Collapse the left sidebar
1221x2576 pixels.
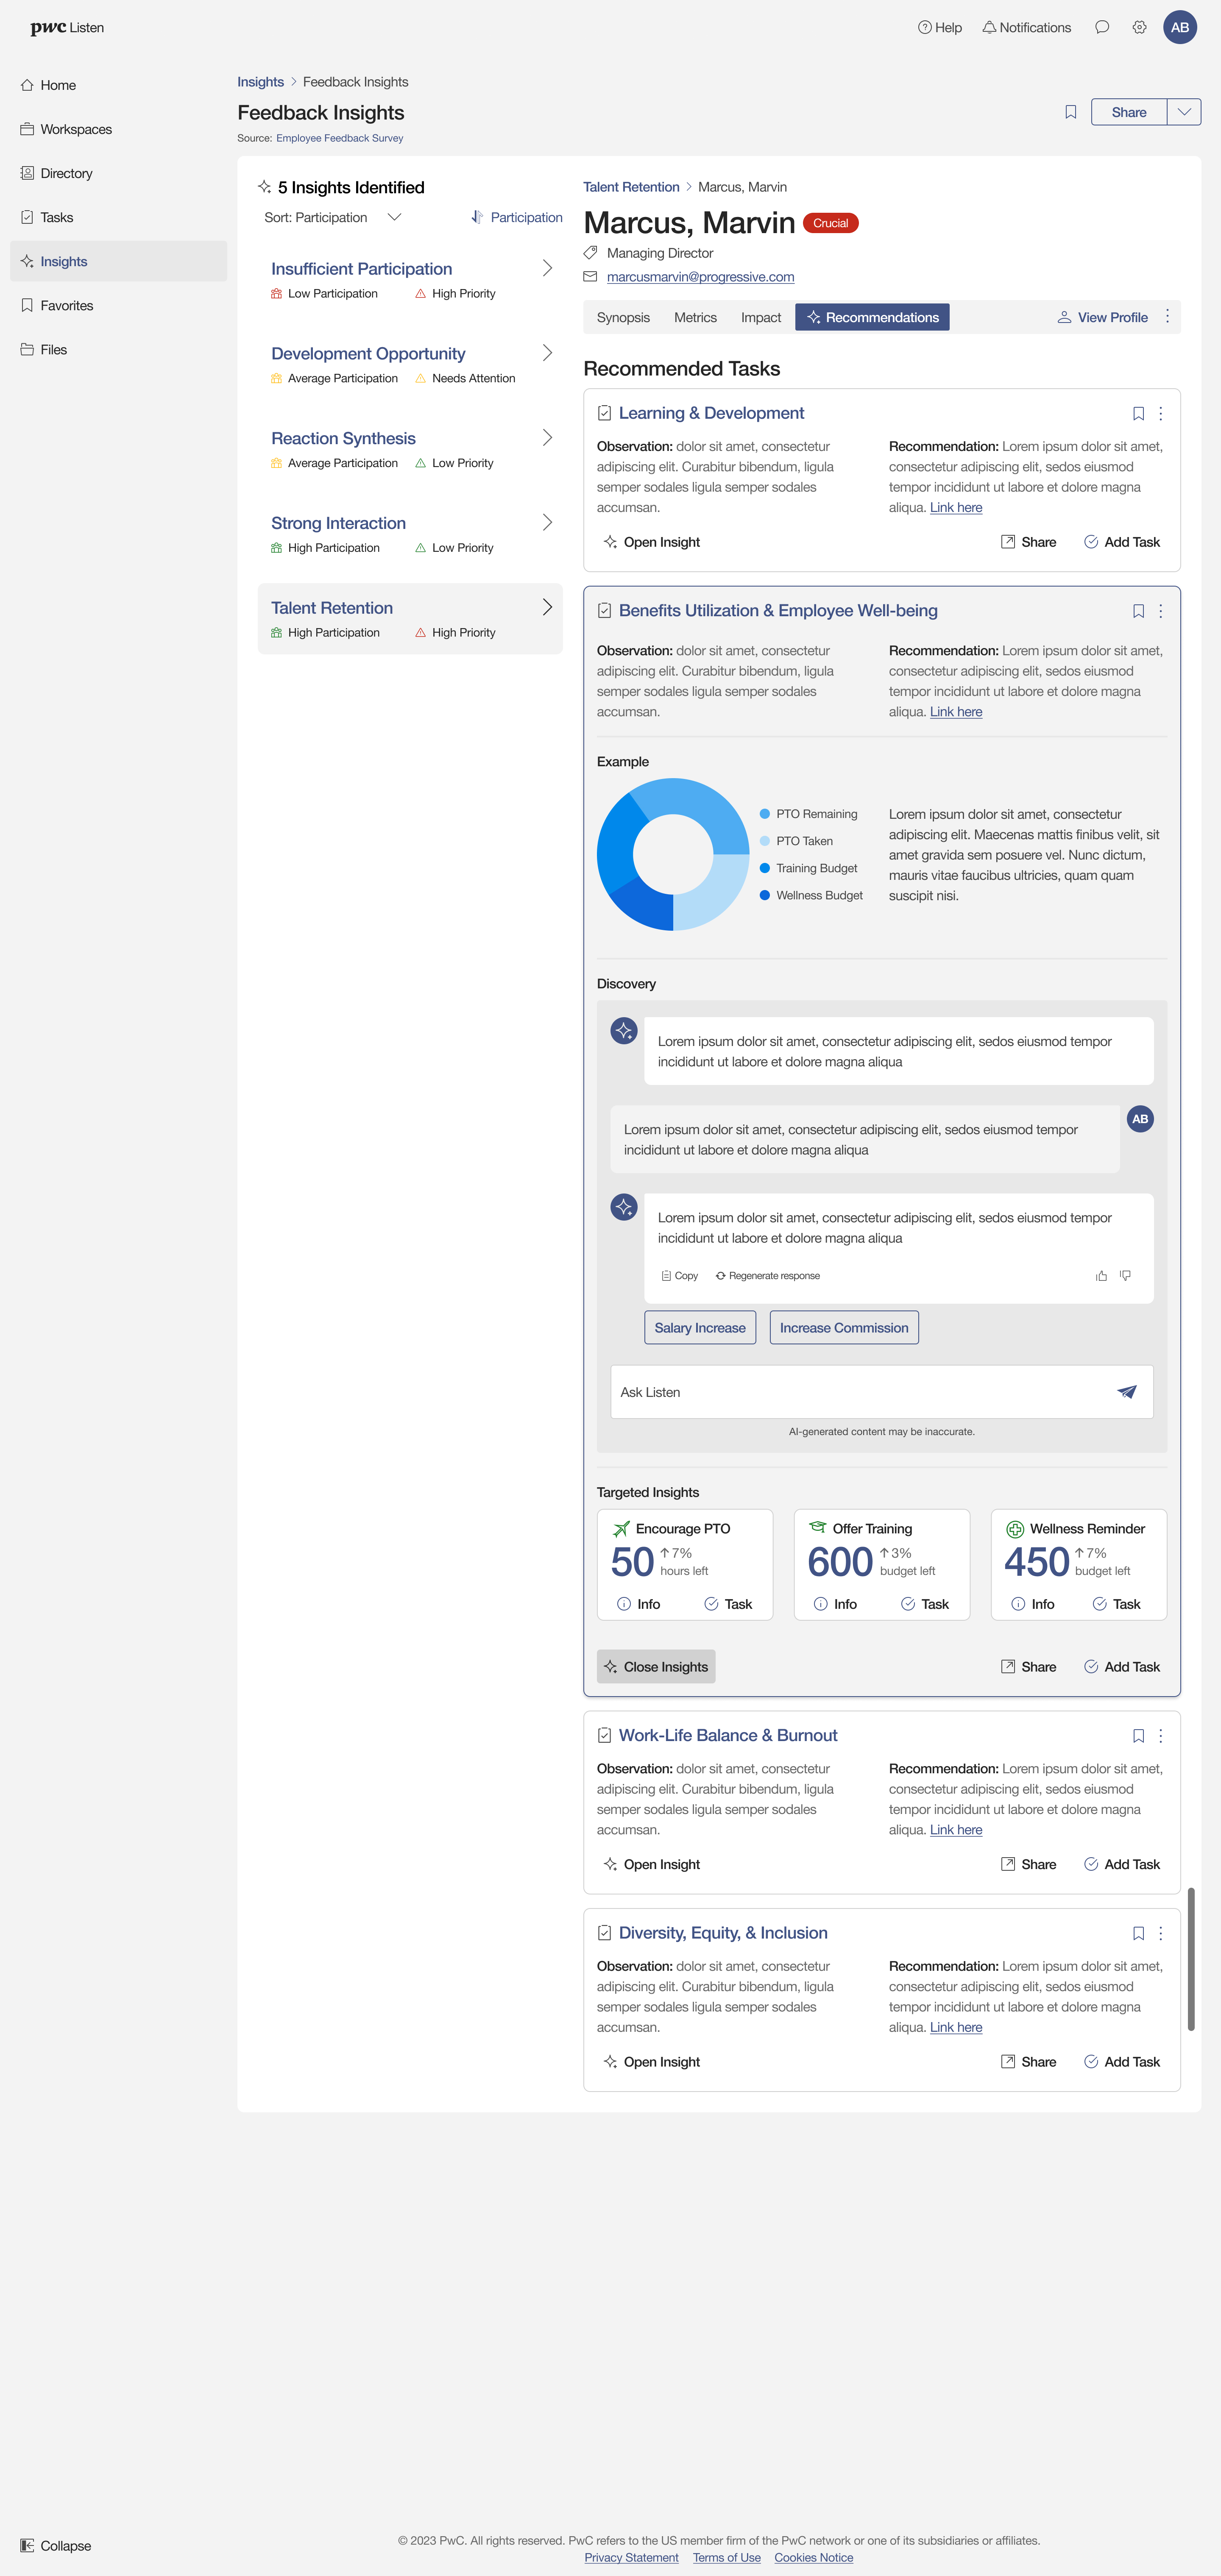coord(56,2546)
